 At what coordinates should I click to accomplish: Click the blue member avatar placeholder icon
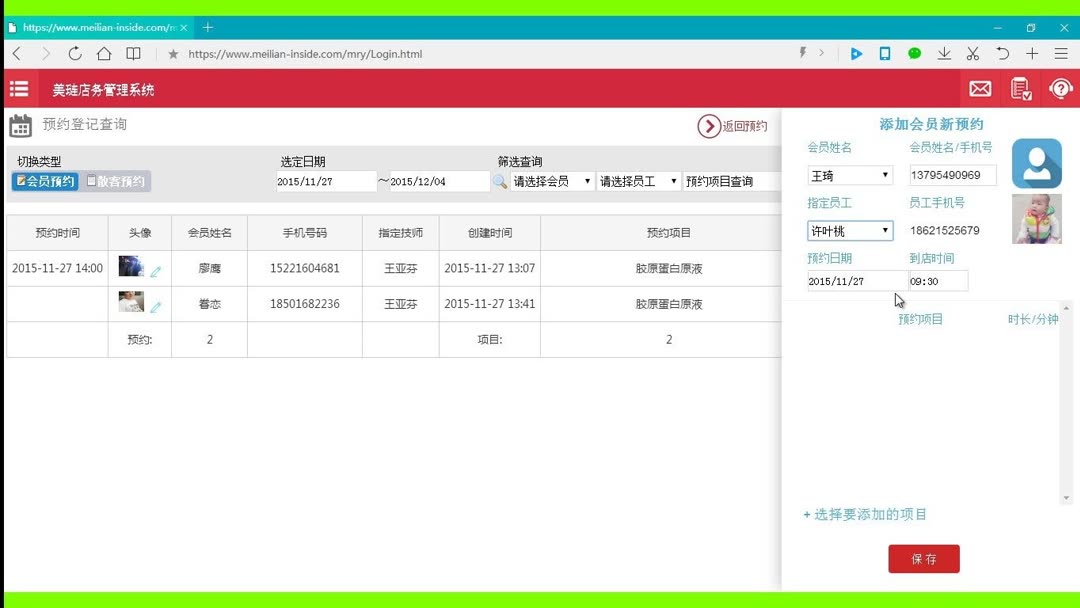pyautogui.click(x=1036, y=162)
